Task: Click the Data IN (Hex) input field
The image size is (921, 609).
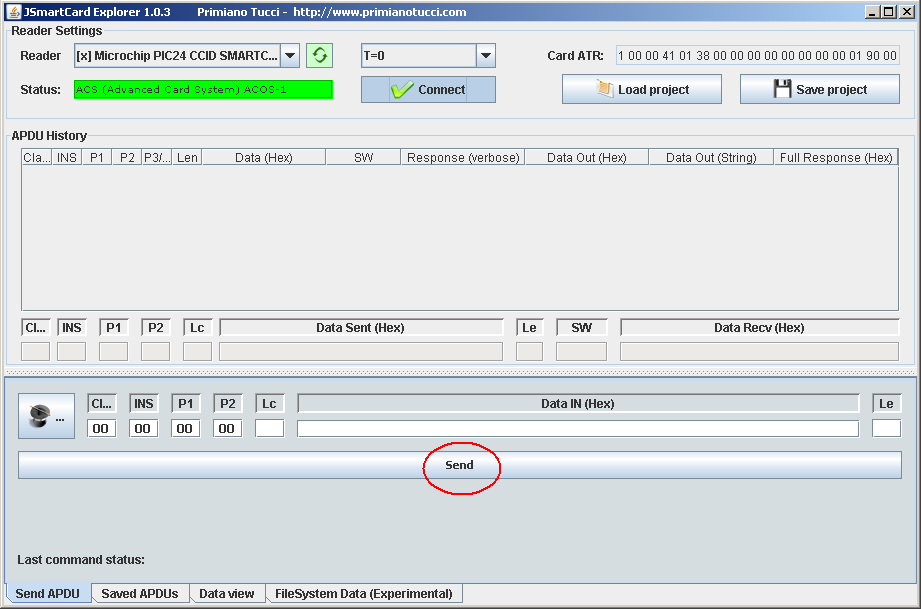Action: click(577, 428)
